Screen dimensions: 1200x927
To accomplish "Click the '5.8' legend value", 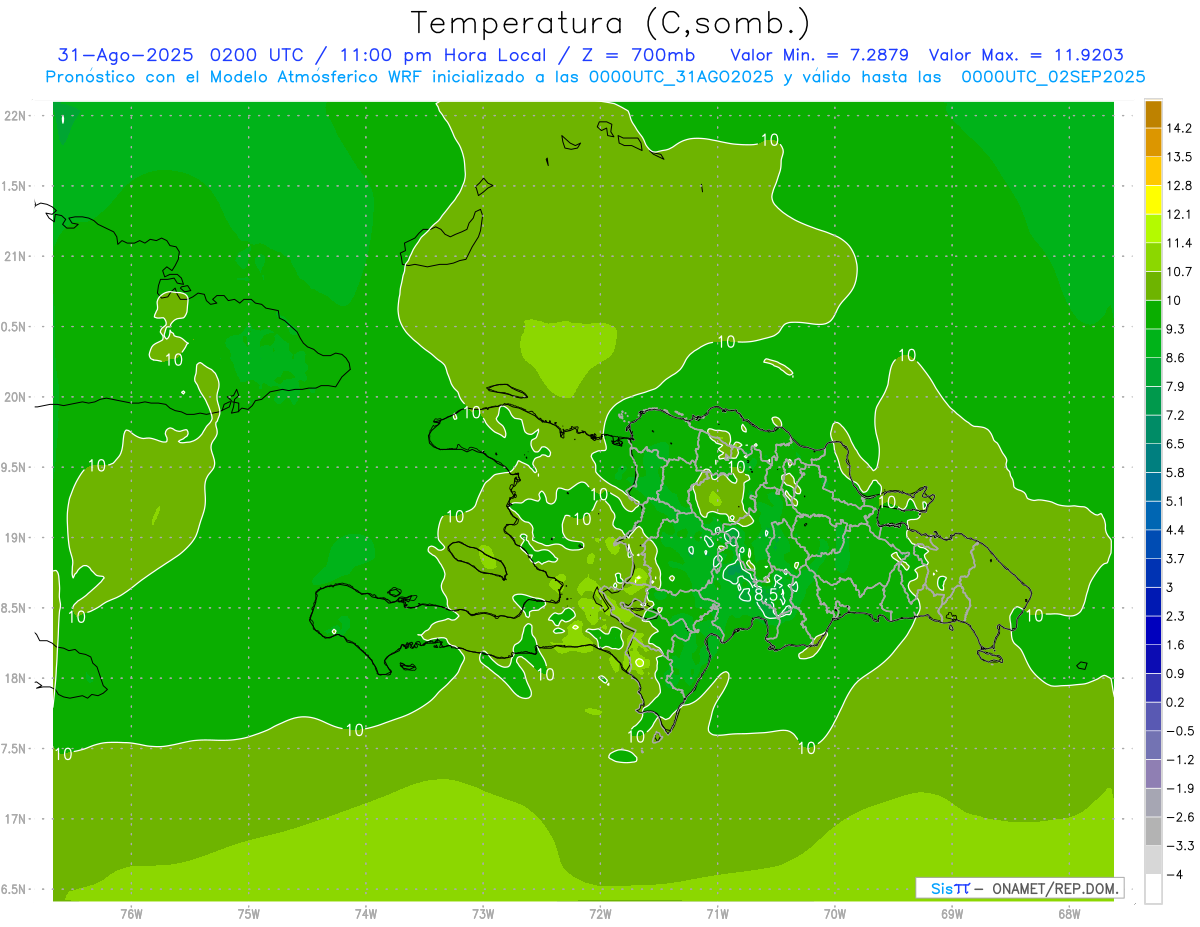I will (1177, 472).
